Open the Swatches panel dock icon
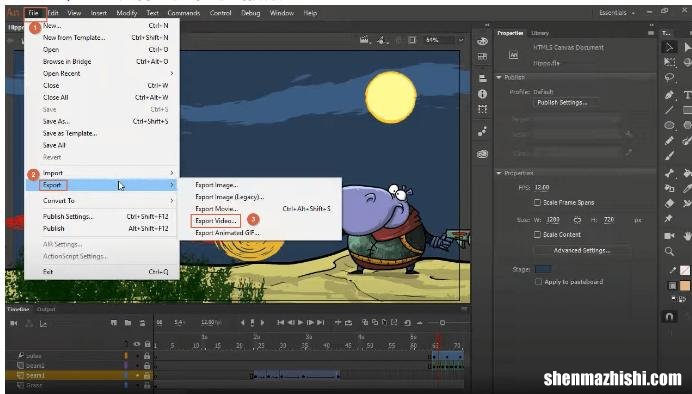 click(x=482, y=56)
